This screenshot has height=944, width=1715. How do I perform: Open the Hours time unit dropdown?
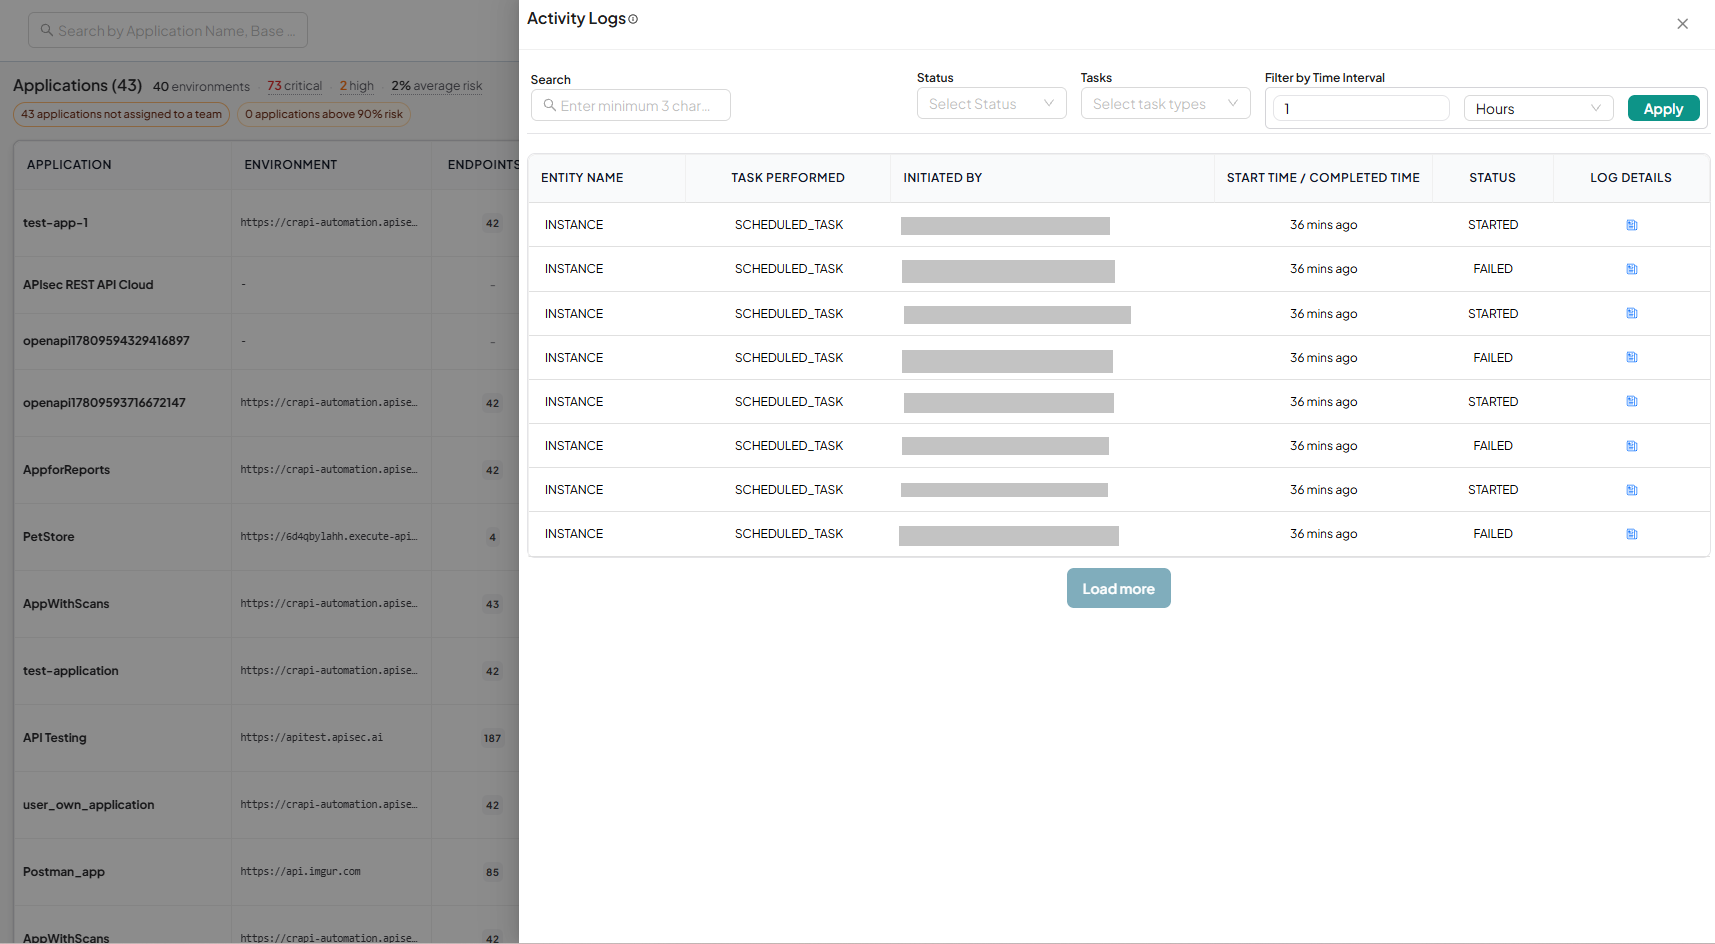coord(1538,109)
